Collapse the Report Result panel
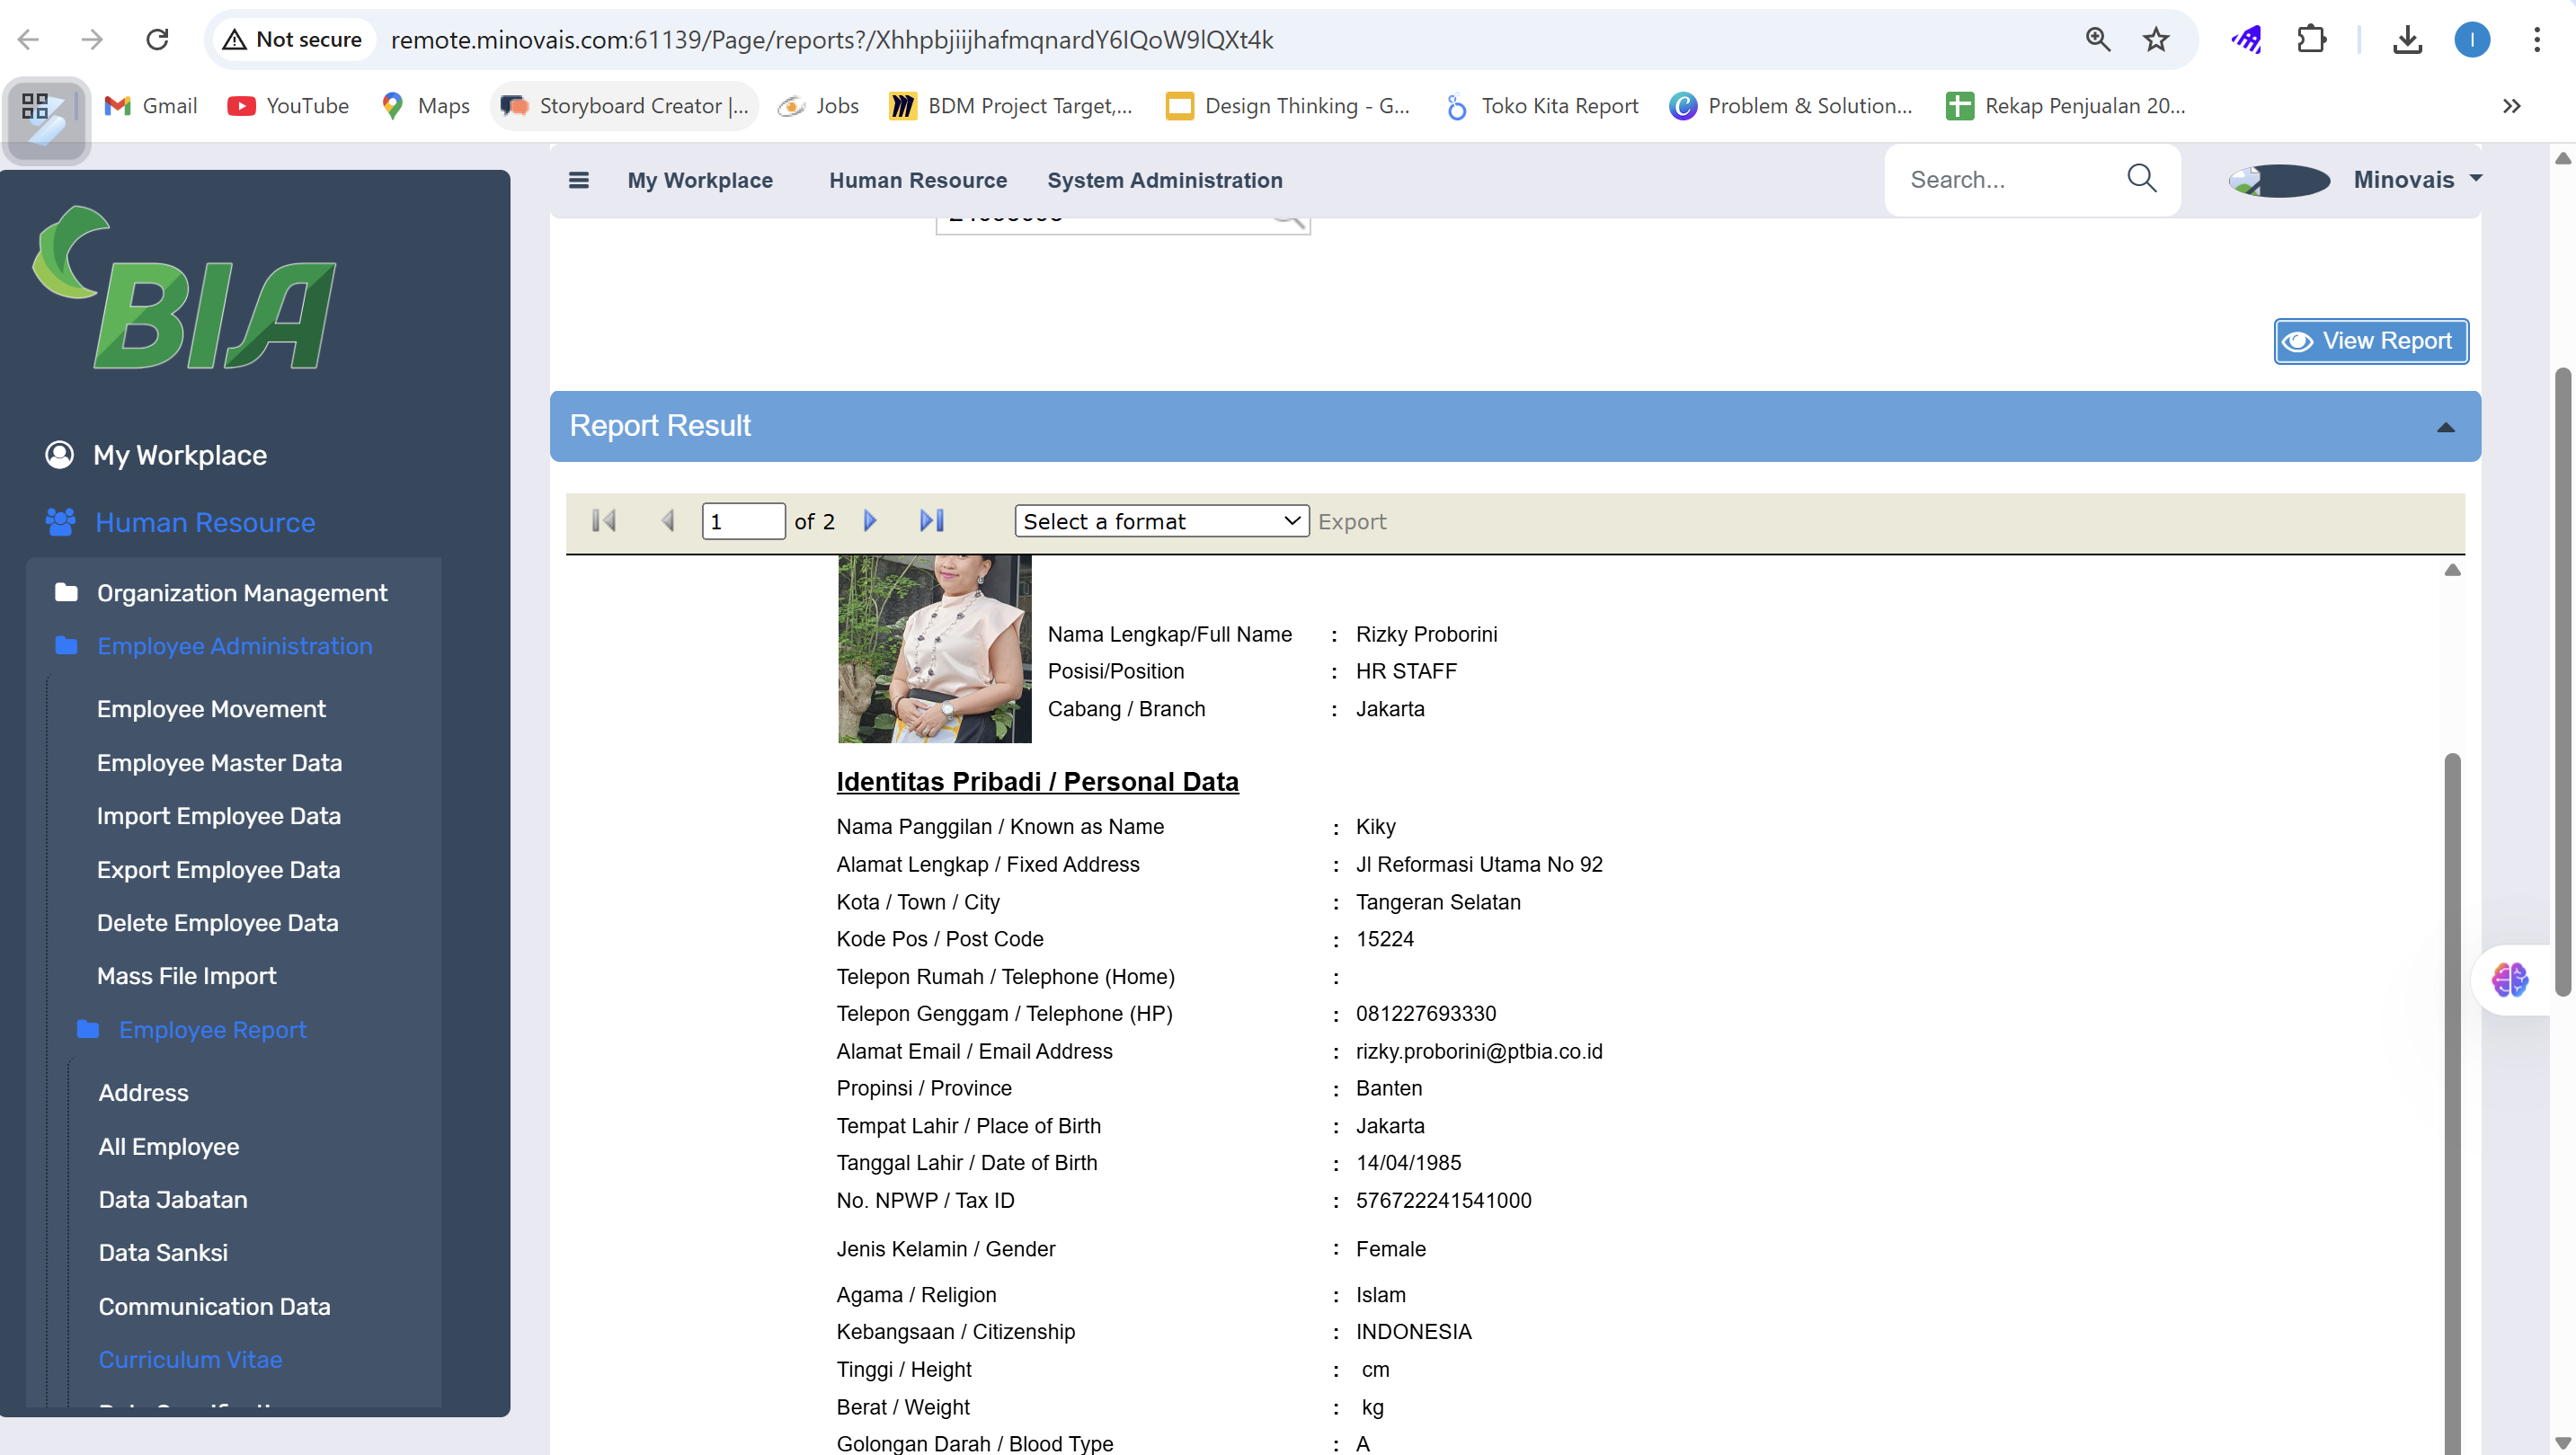Image resolution: width=2576 pixels, height=1455 pixels. pyautogui.click(x=2446, y=427)
